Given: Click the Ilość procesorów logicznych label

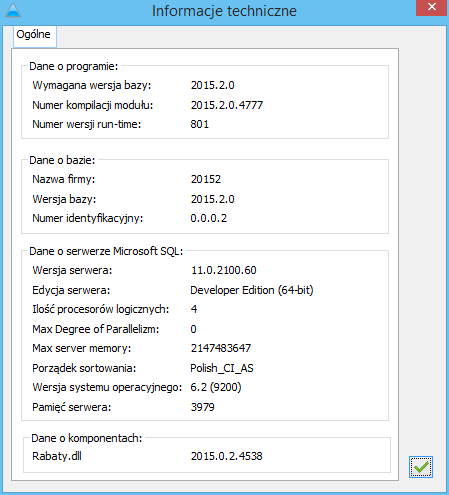Looking at the screenshot, I should [101, 309].
